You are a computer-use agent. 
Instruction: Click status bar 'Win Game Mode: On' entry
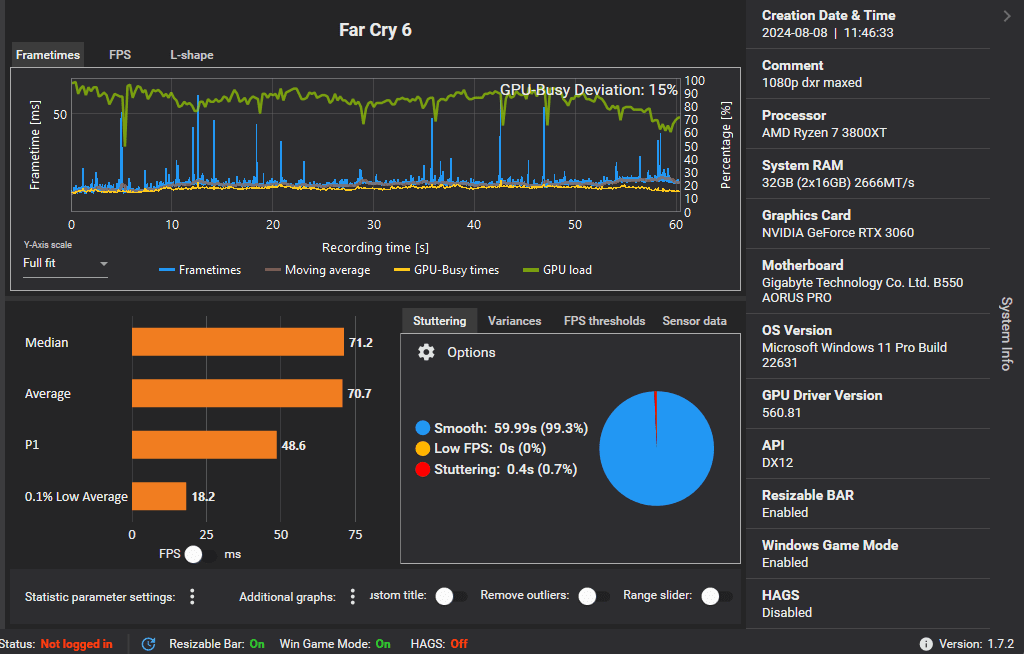[x=335, y=644]
